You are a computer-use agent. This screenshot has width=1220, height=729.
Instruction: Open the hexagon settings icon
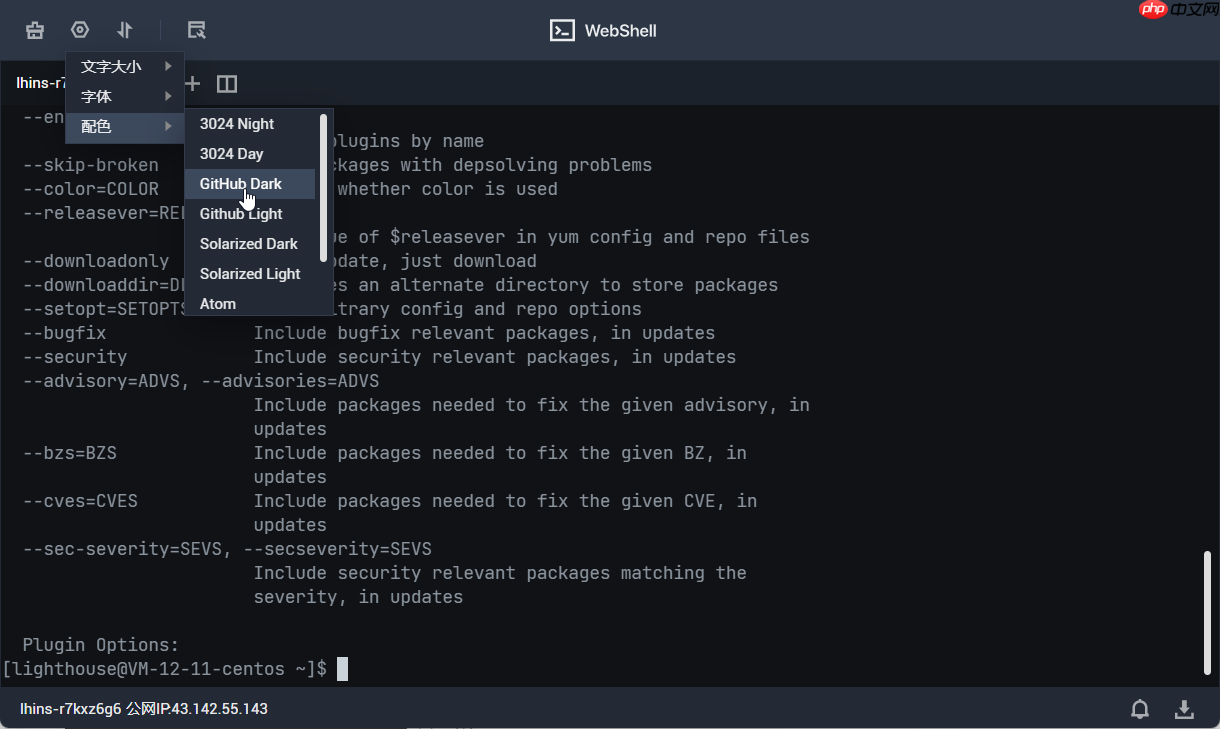point(80,30)
